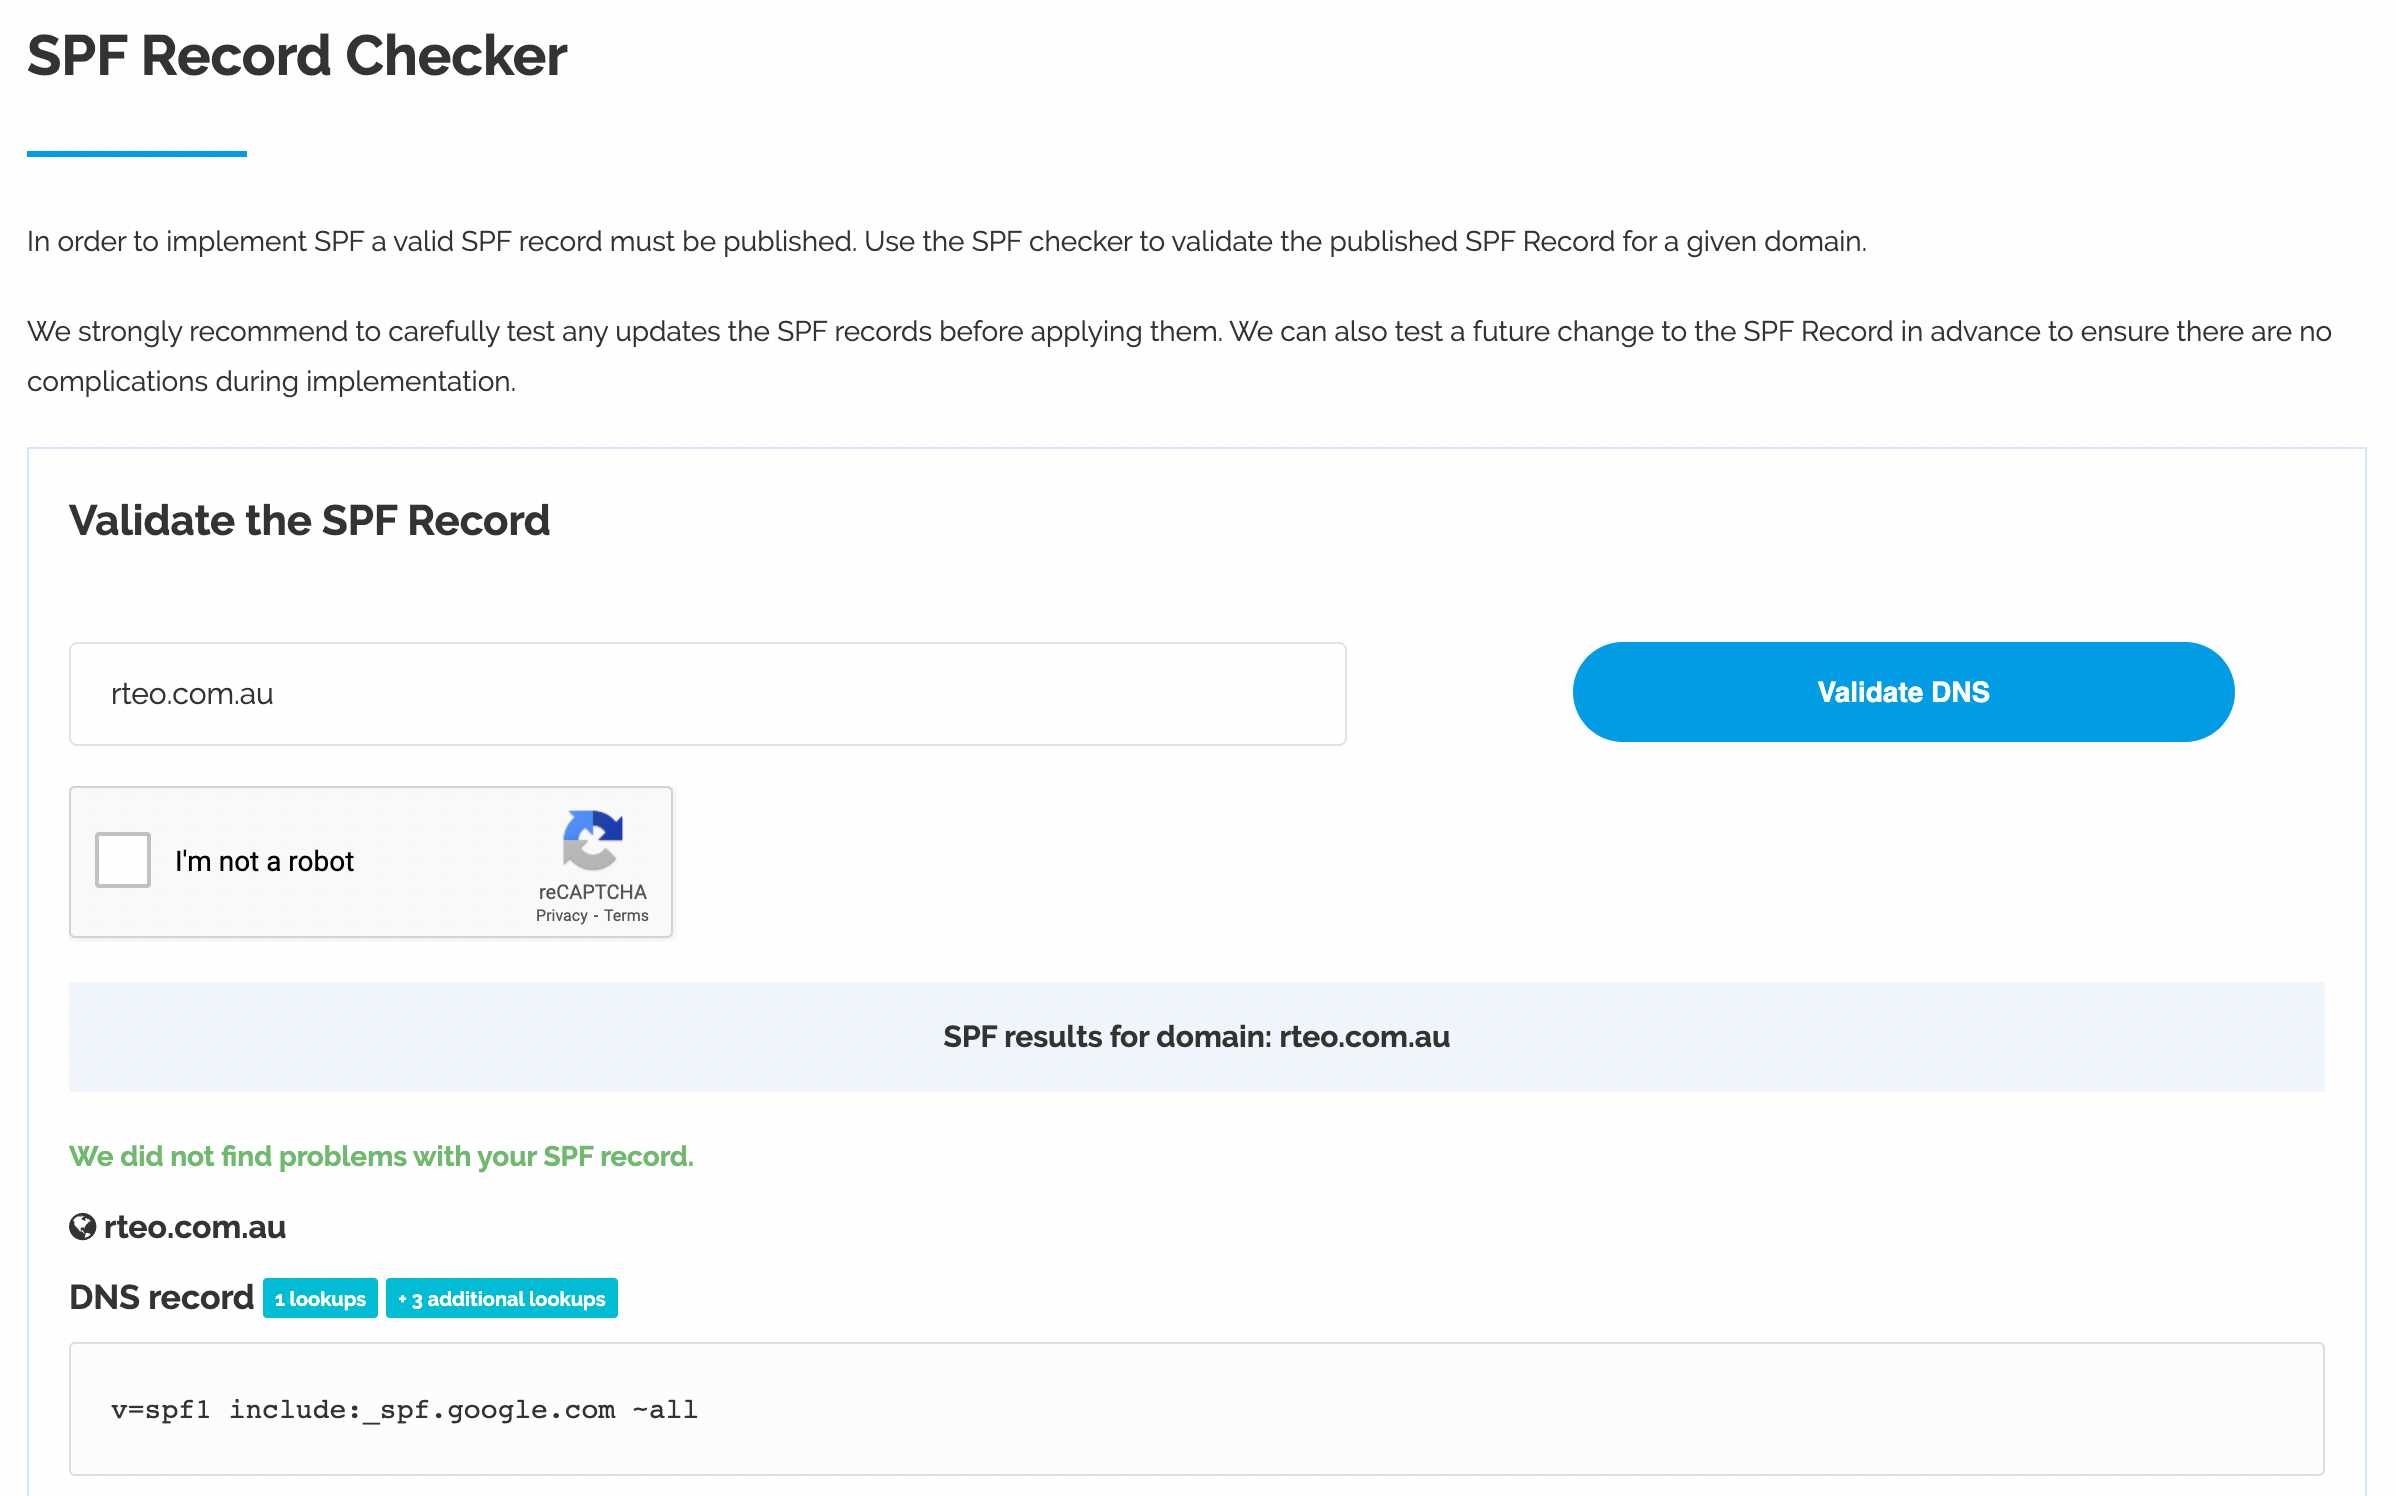This screenshot has width=2396, height=1496.
Task: Click the domain input field containing rteo.com.au
Action: pyautogui.click(x=707, y=694)
